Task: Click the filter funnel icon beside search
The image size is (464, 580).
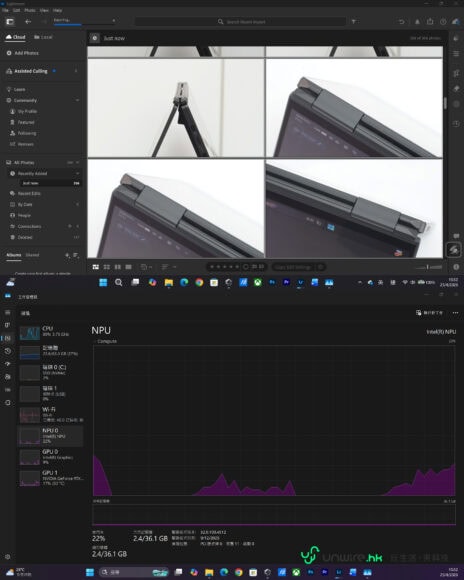Action: pyautogui.click(x=354, y=22)
